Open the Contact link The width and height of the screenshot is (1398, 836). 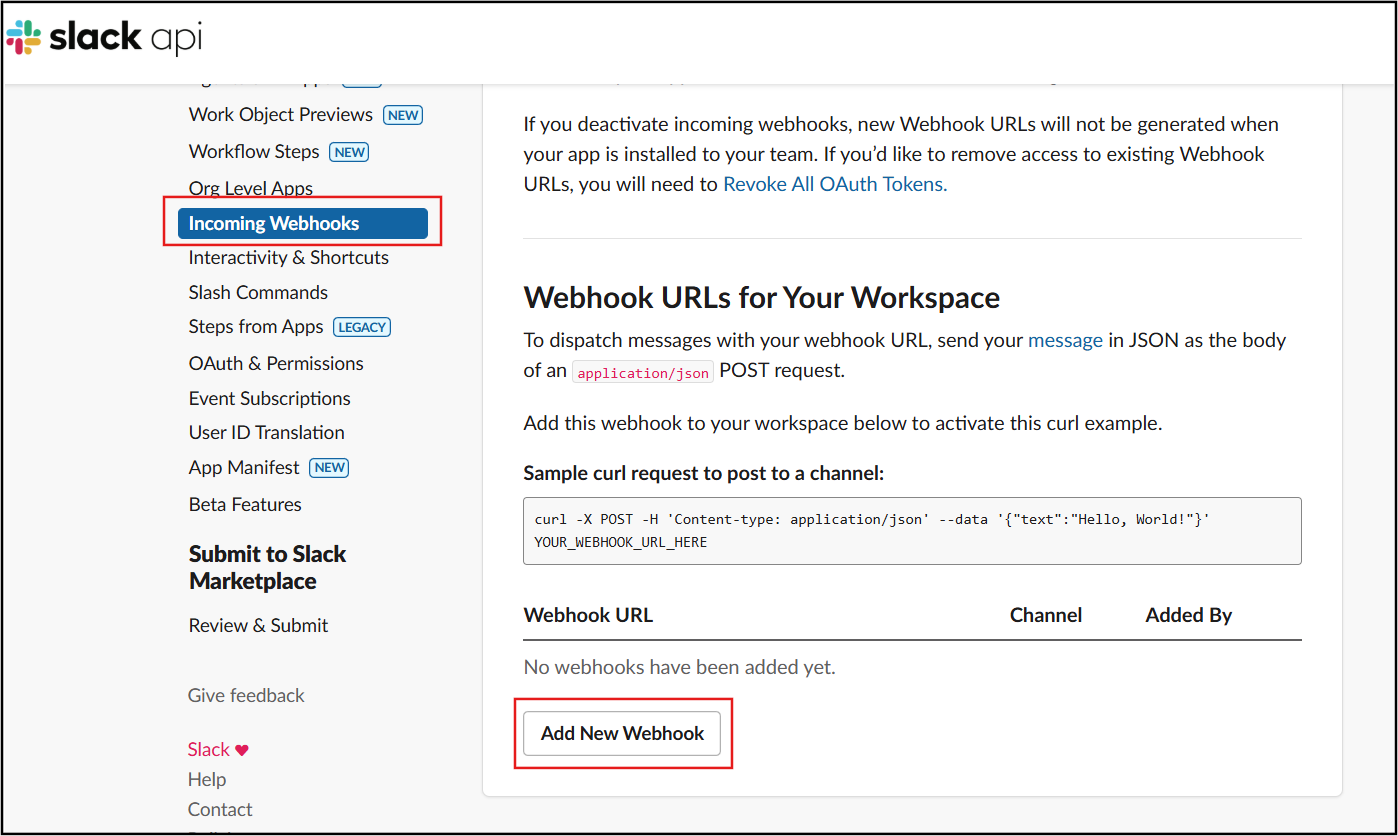(220, 810)
